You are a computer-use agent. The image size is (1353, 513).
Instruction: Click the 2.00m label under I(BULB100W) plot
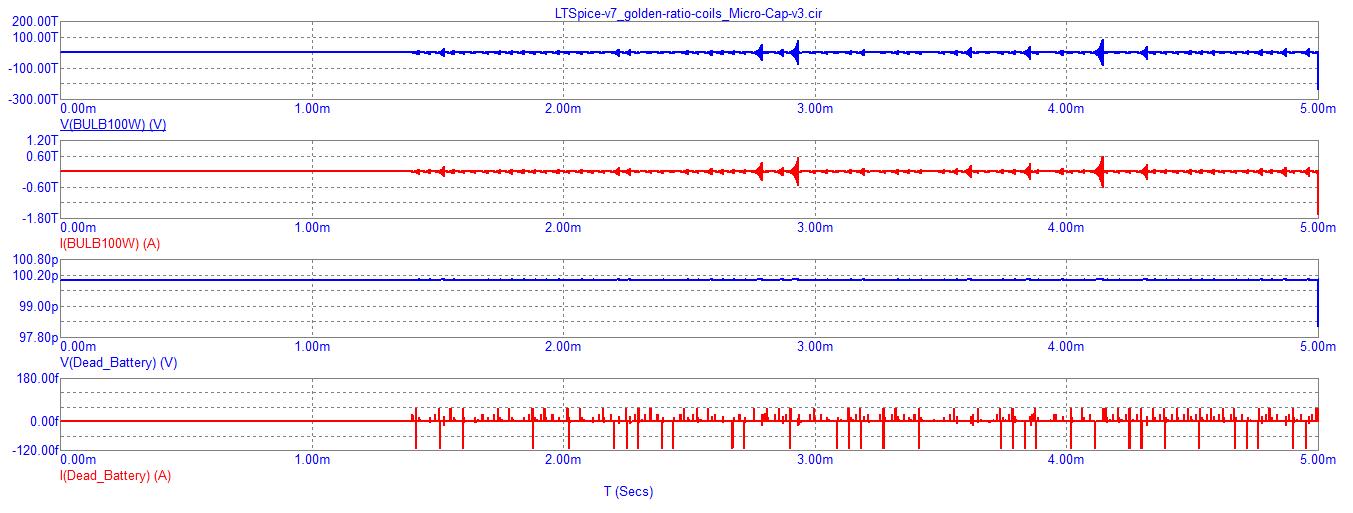pos(563,228)
